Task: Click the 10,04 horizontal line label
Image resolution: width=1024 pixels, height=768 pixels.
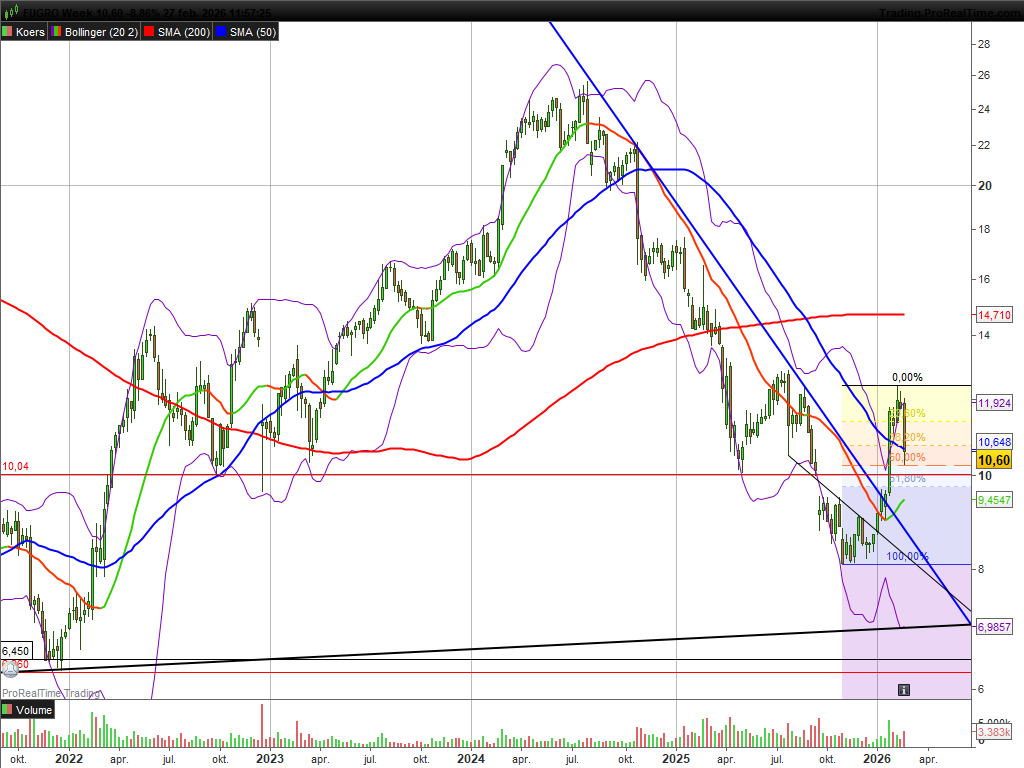Action: 16,466
